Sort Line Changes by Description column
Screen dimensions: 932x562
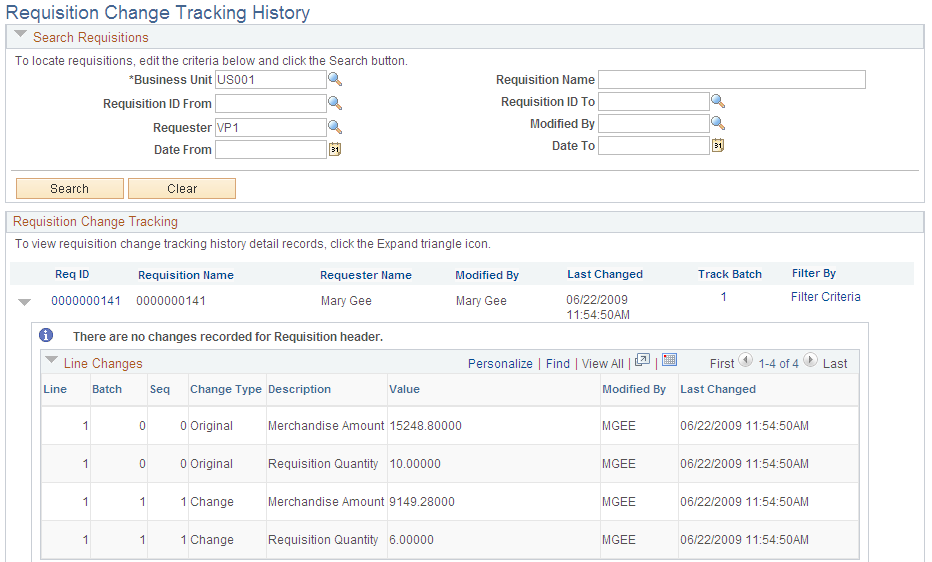tap(299, 389)
